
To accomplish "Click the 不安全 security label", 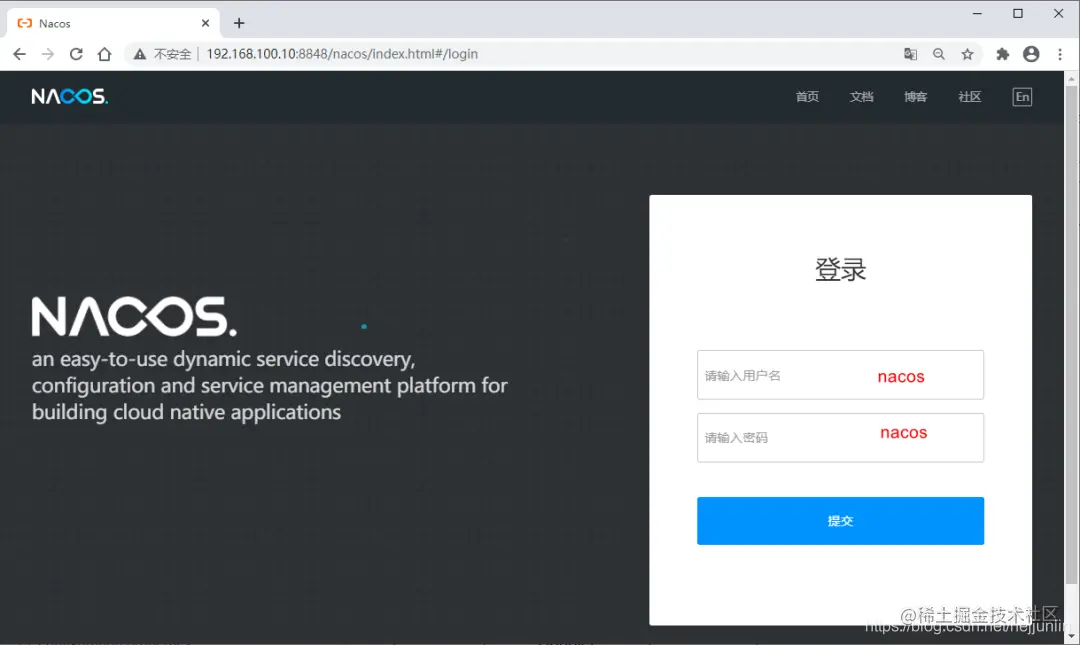I will 172,54.
